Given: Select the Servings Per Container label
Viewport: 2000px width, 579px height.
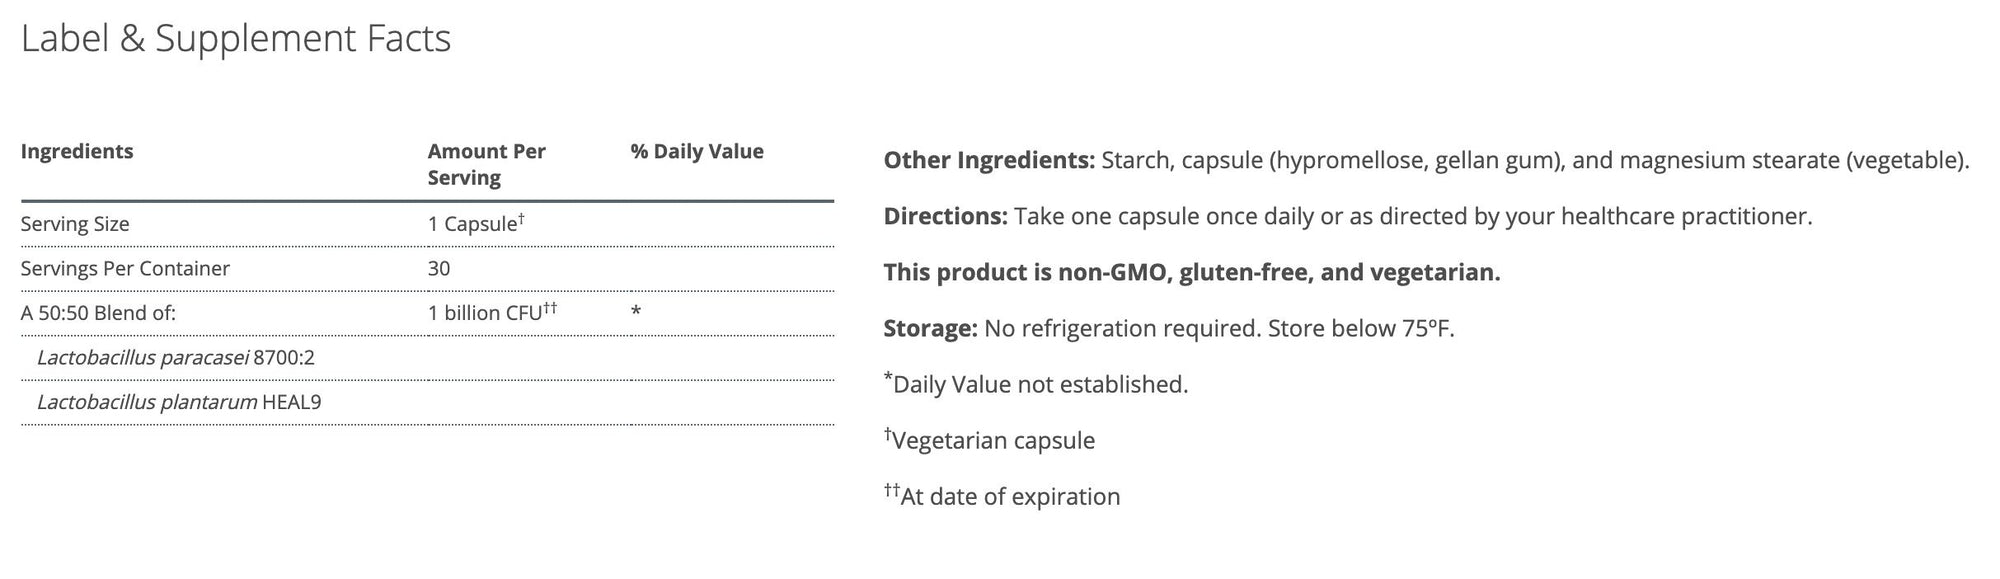Looking at the screenshot, I should [125, 269].
